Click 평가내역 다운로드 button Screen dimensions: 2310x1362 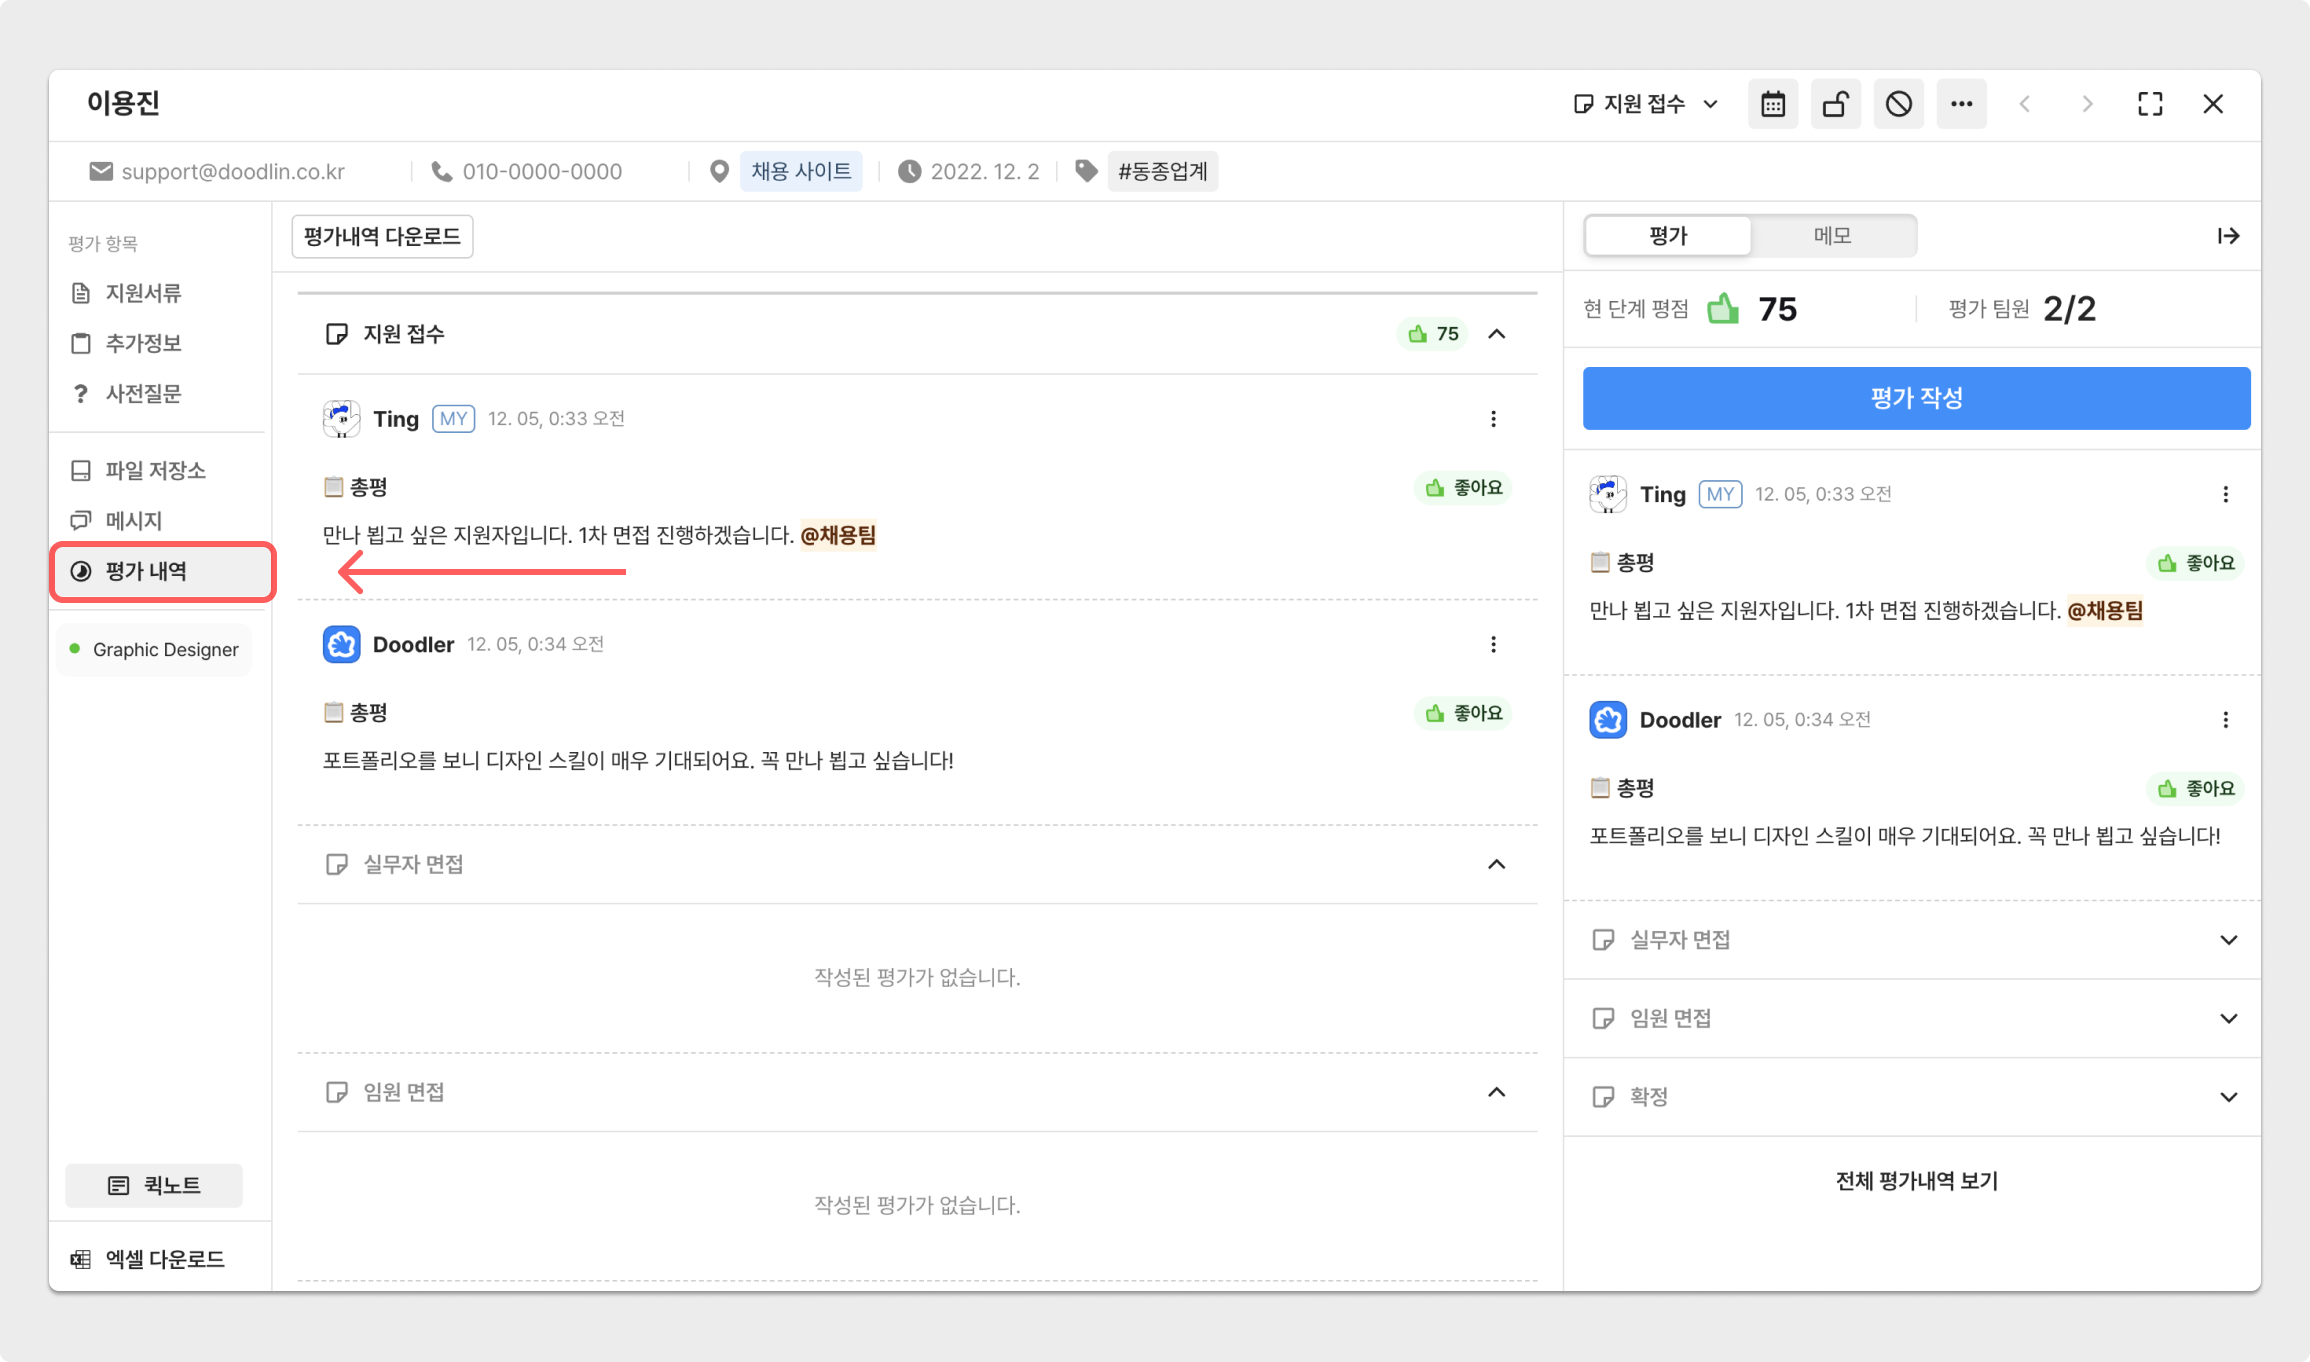(x=382, y=236)
